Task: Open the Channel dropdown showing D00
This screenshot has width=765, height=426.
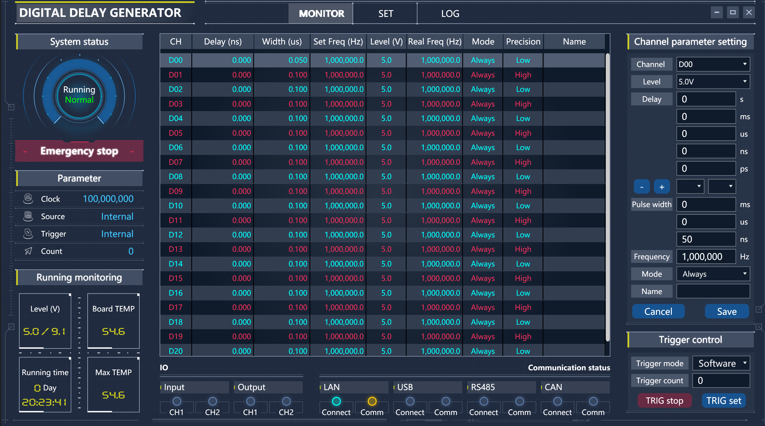Action: click(x=712, y=64)
